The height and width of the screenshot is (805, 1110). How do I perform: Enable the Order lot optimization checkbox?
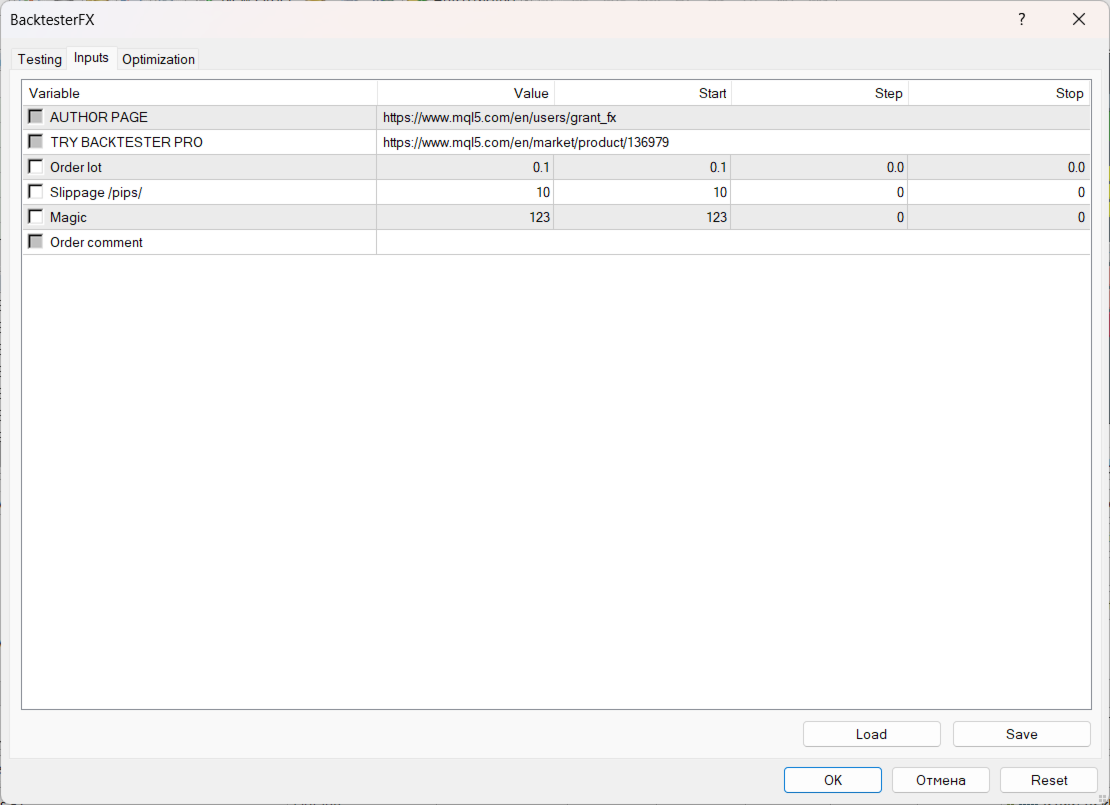[35, 166]
